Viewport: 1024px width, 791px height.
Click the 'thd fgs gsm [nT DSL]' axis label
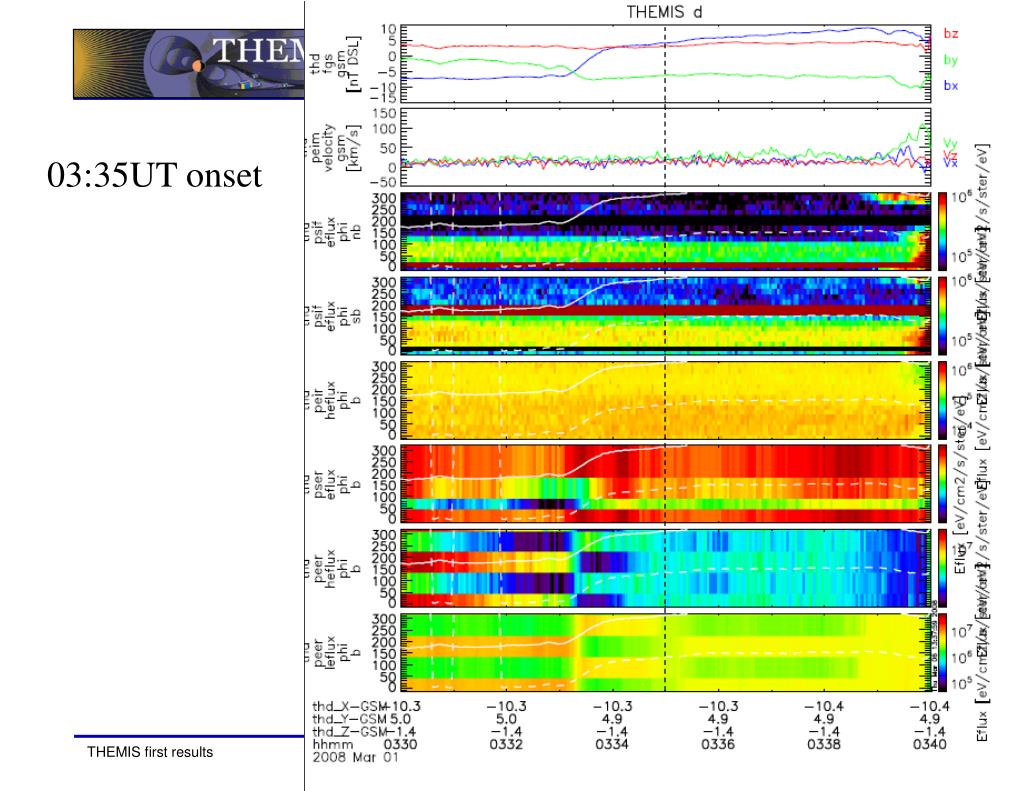(334, 63)
